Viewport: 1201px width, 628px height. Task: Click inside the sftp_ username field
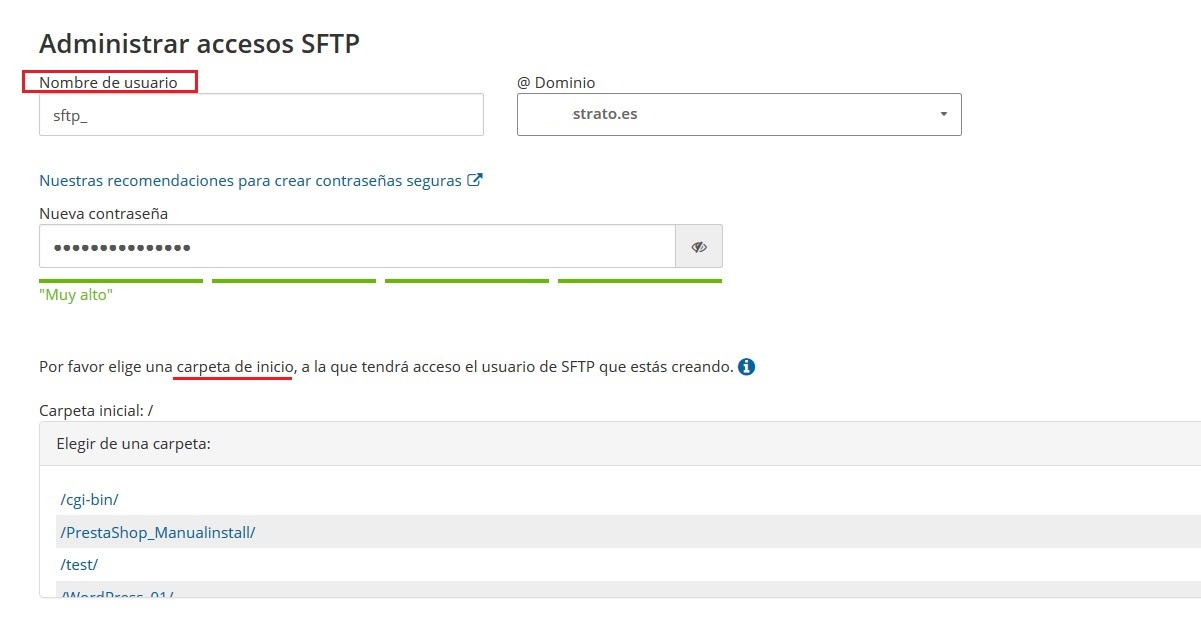pos(260,114)
